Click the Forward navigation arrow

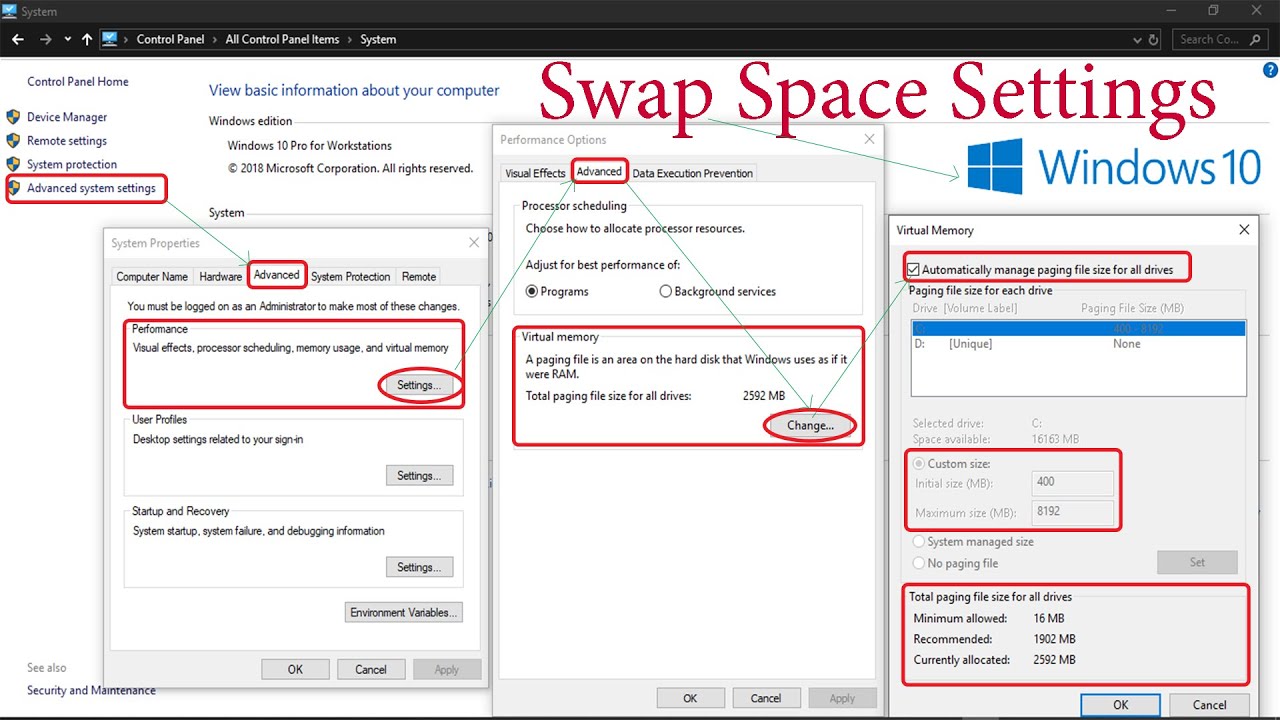pos(45,39)
